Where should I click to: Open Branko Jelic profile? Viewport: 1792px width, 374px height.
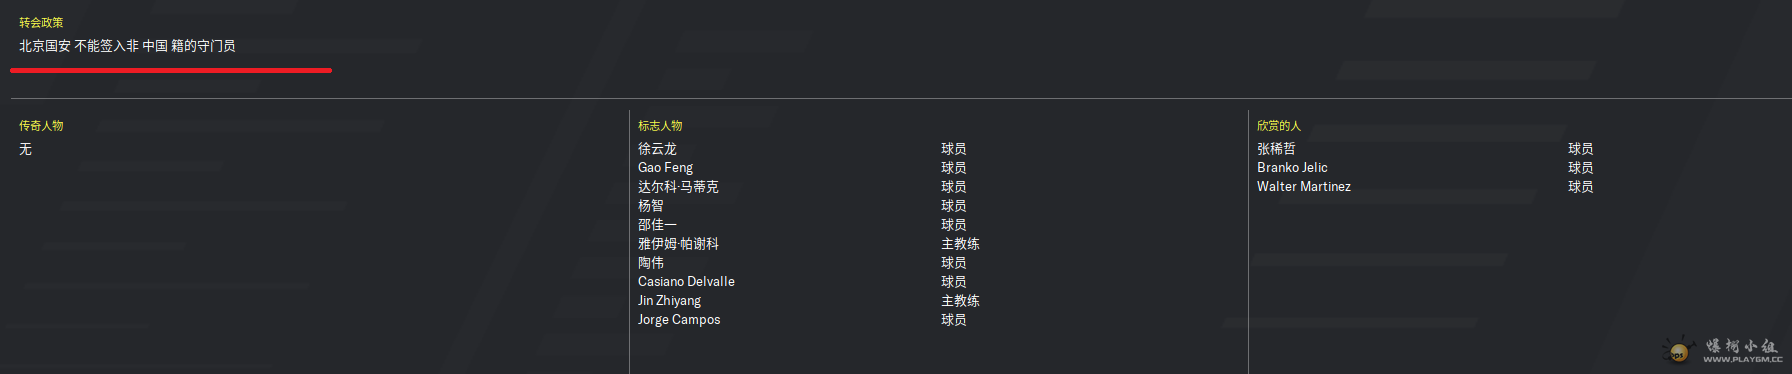pyautogui.click(x=1292, y=168)
